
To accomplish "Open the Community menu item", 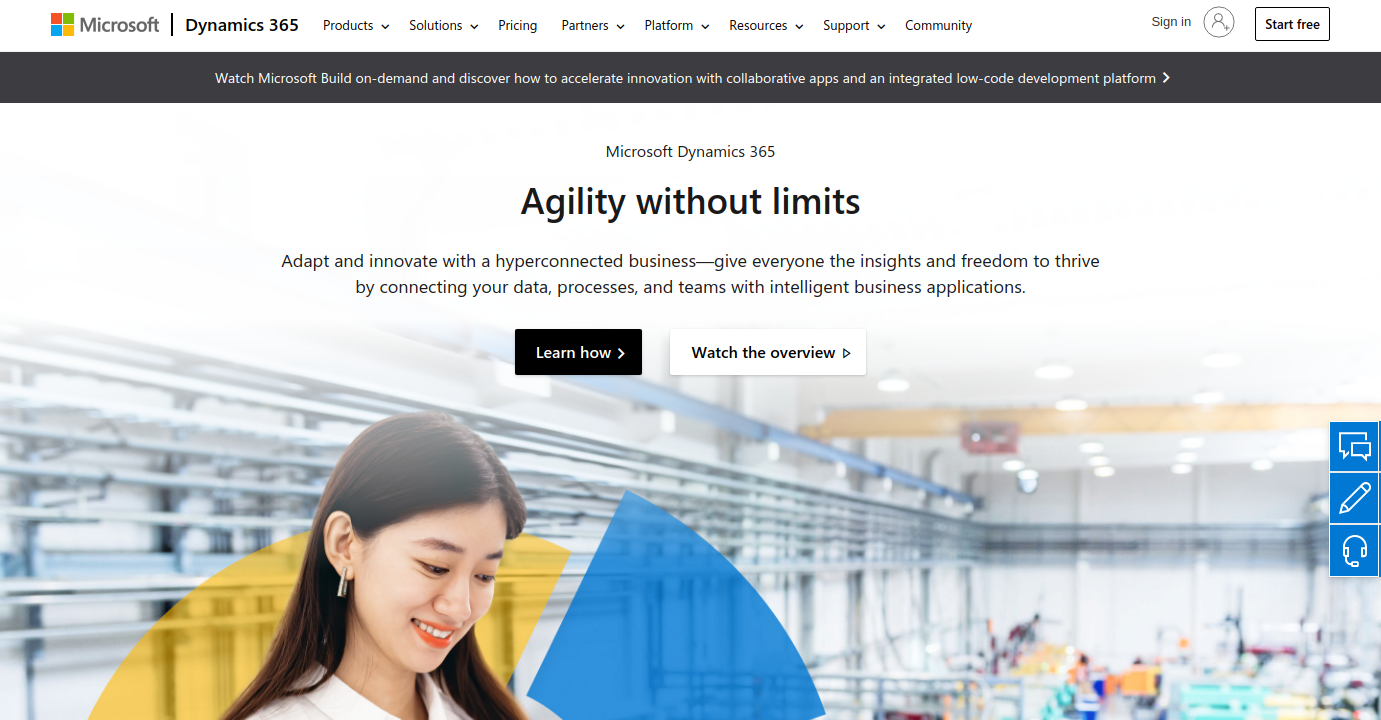I will [938, 26].
